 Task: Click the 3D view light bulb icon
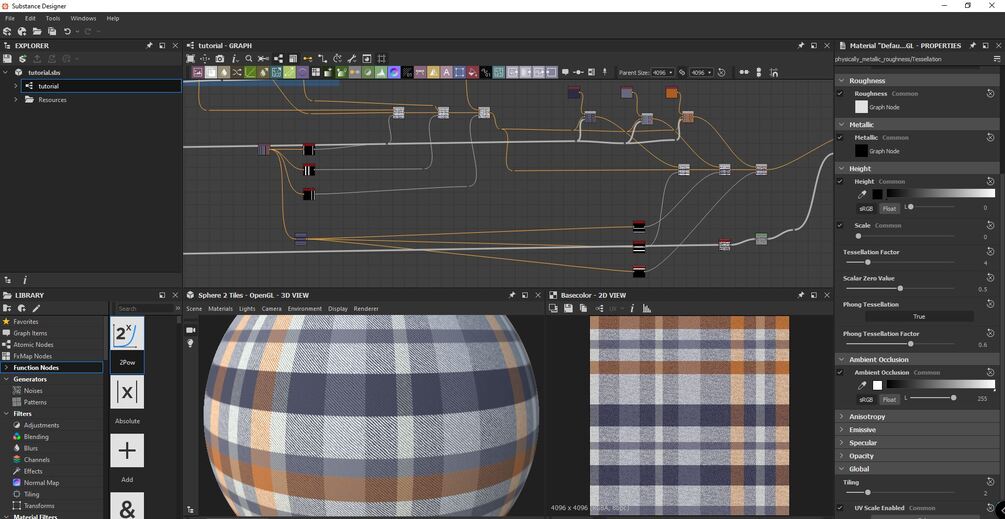tap(190, 343)
